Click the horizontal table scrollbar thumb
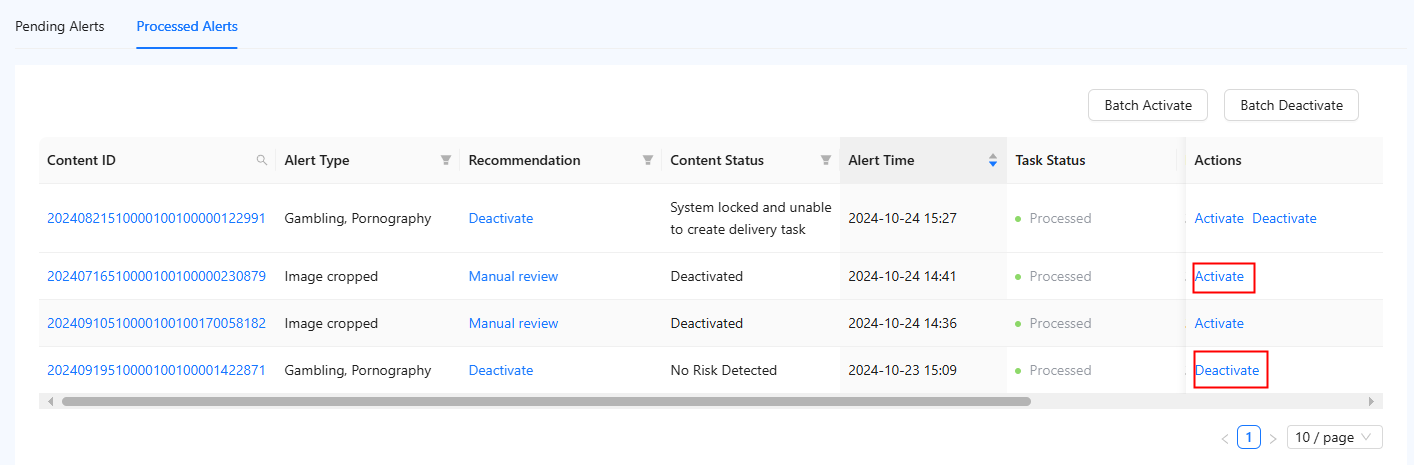The width and height of the screenshot is (1414, 465). [546, 401]
